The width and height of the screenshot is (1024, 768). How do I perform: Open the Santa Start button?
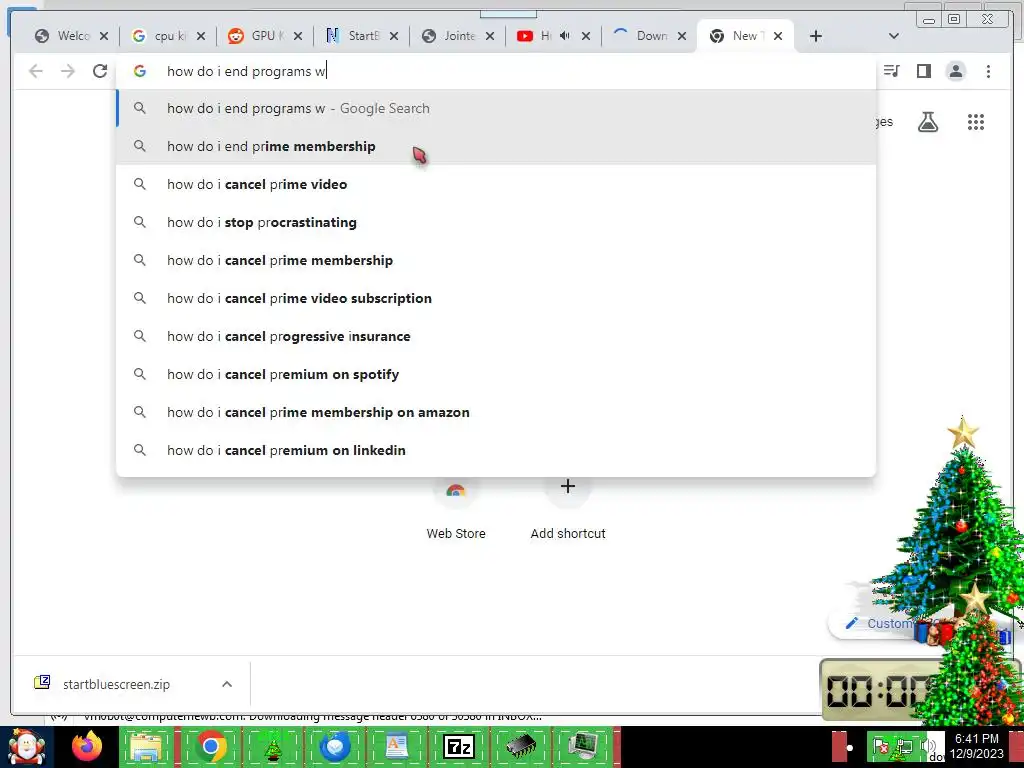(26, 748)
